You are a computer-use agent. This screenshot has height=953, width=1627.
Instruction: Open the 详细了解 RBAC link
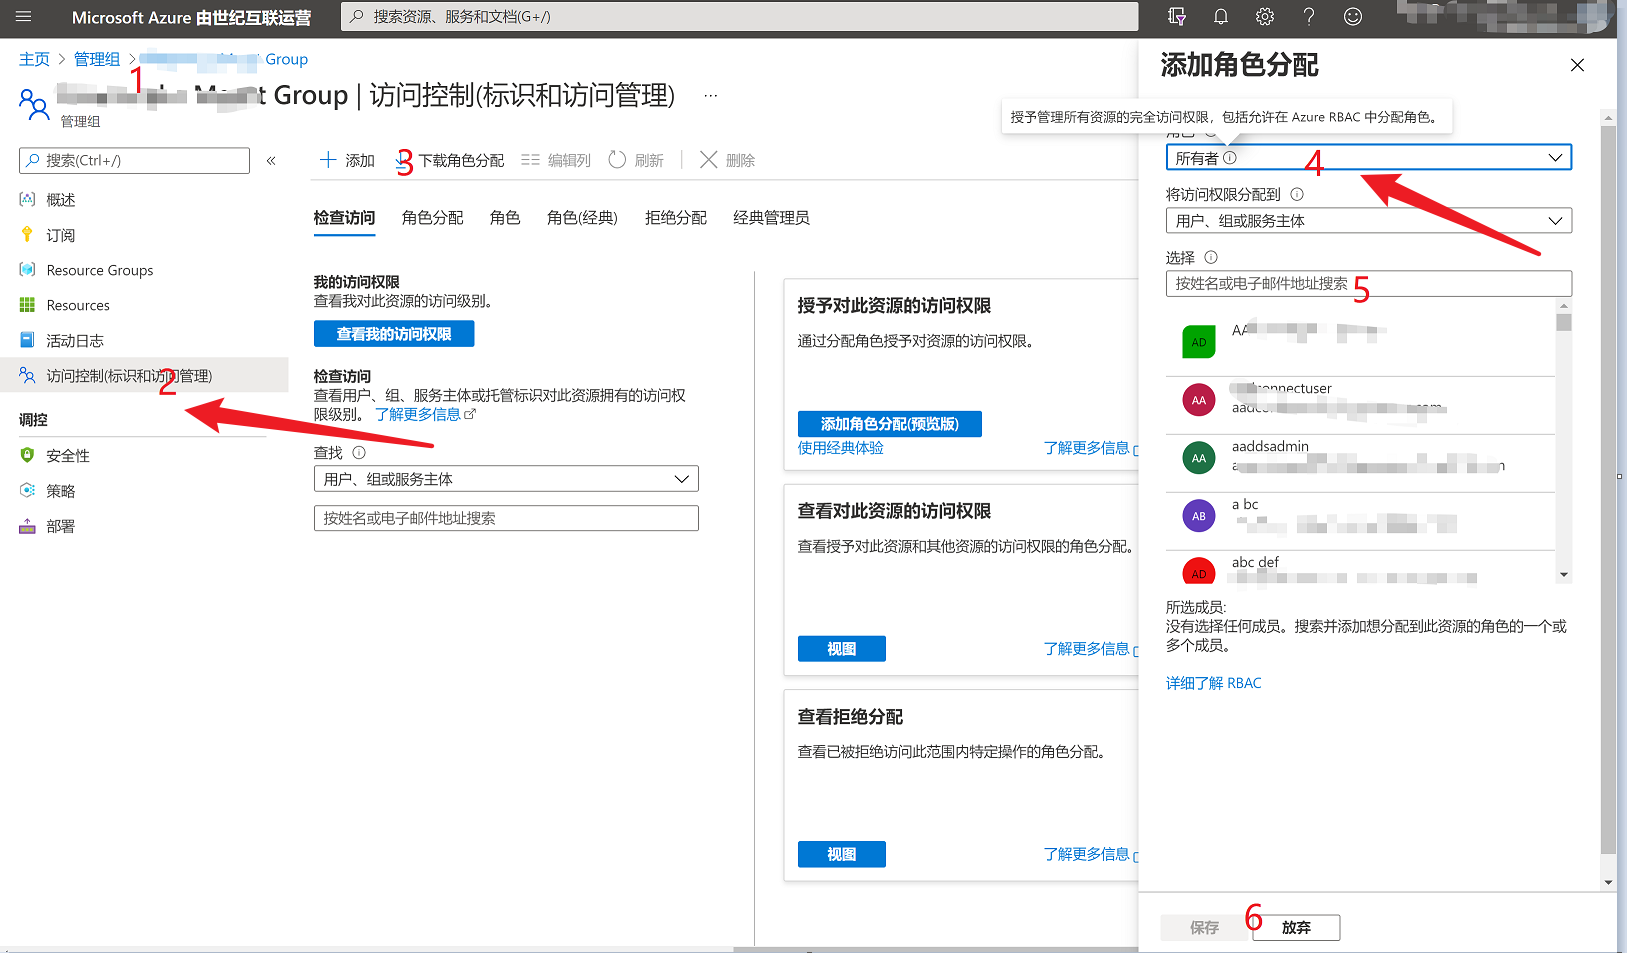coord(1213,683)
